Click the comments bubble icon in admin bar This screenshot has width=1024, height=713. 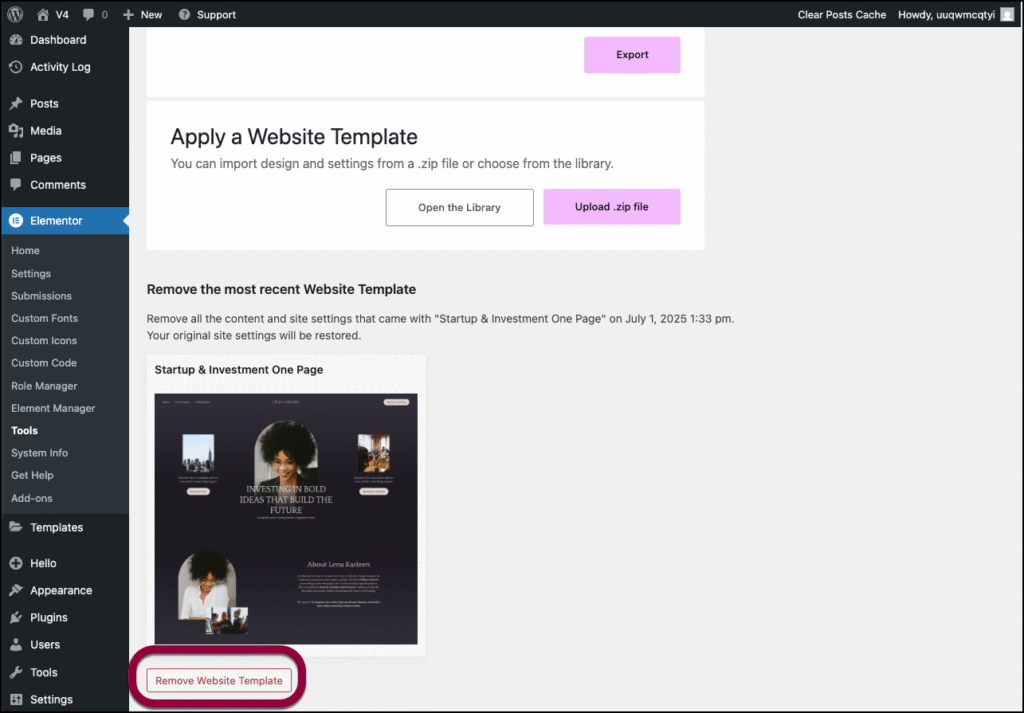pyautogui.click(x=88, y=14)
